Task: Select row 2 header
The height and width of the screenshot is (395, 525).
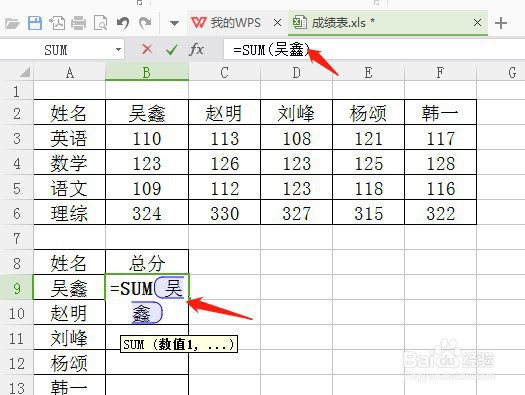Action: (x=17, y=113)
